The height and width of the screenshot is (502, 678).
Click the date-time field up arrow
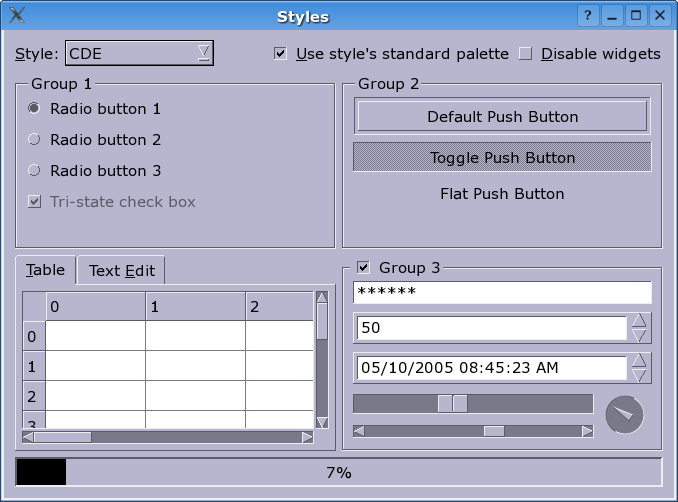tap(640, 360)
